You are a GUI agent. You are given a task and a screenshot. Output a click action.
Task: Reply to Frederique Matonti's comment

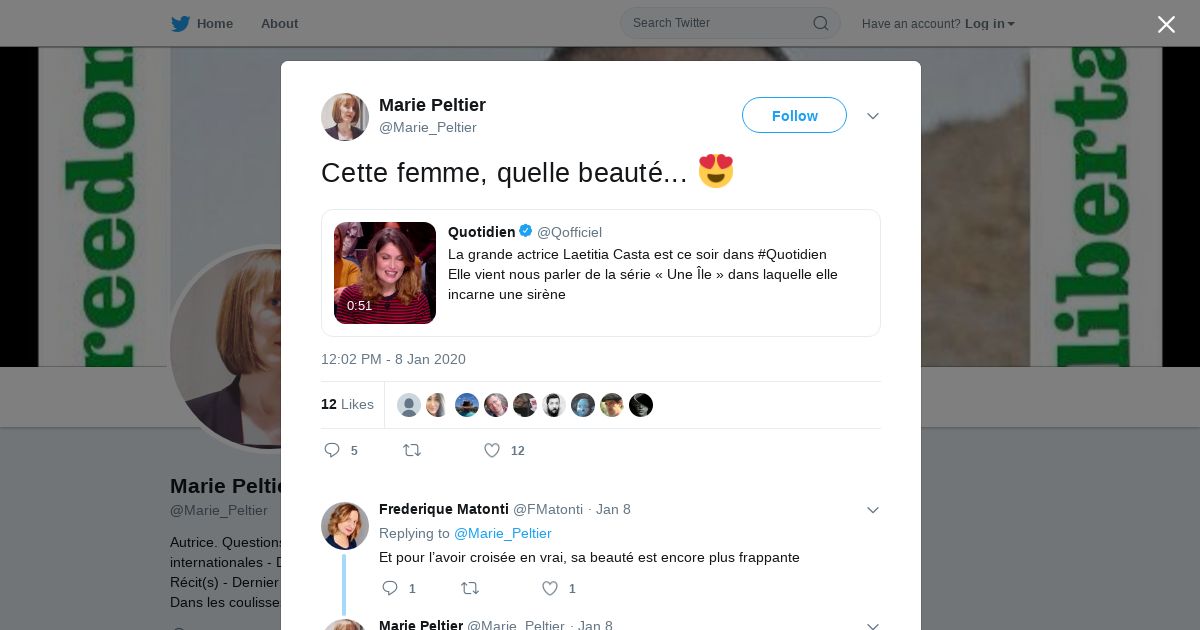coord(390,588)
